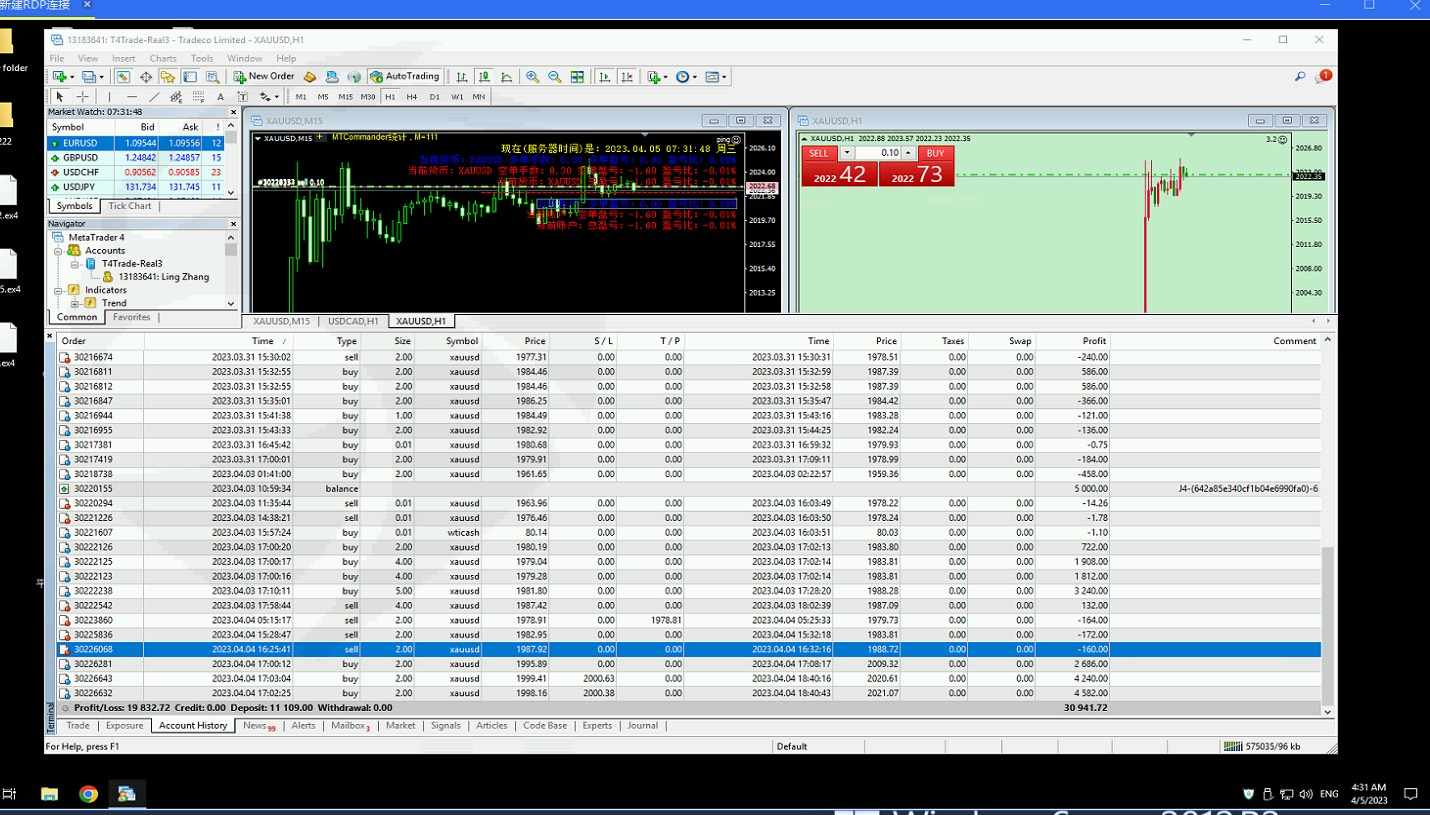Collapse the T4Trade-Real3 tree node
This screenshot has width=1430, height=815.
click(75, 263)
